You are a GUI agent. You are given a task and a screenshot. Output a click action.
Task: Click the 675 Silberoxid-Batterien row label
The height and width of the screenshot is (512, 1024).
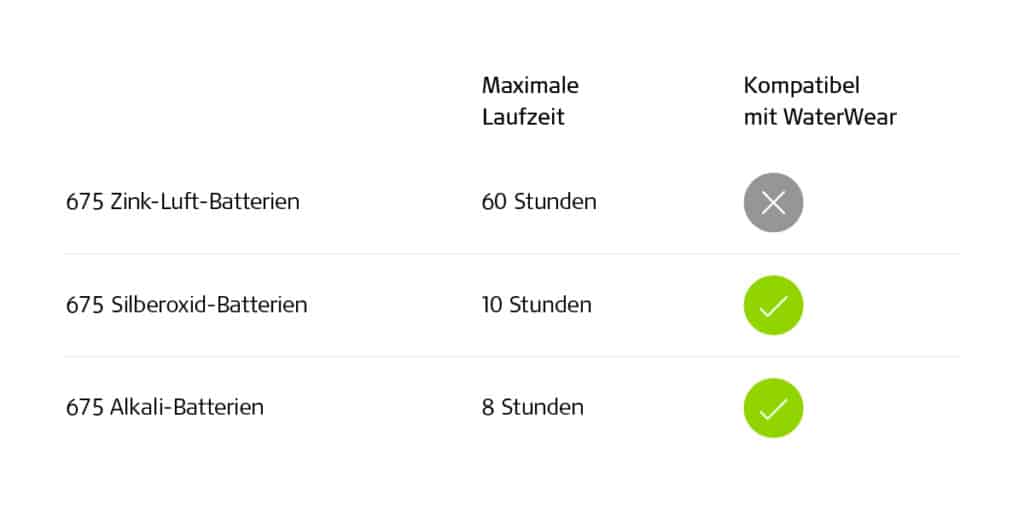pos(187,305)
